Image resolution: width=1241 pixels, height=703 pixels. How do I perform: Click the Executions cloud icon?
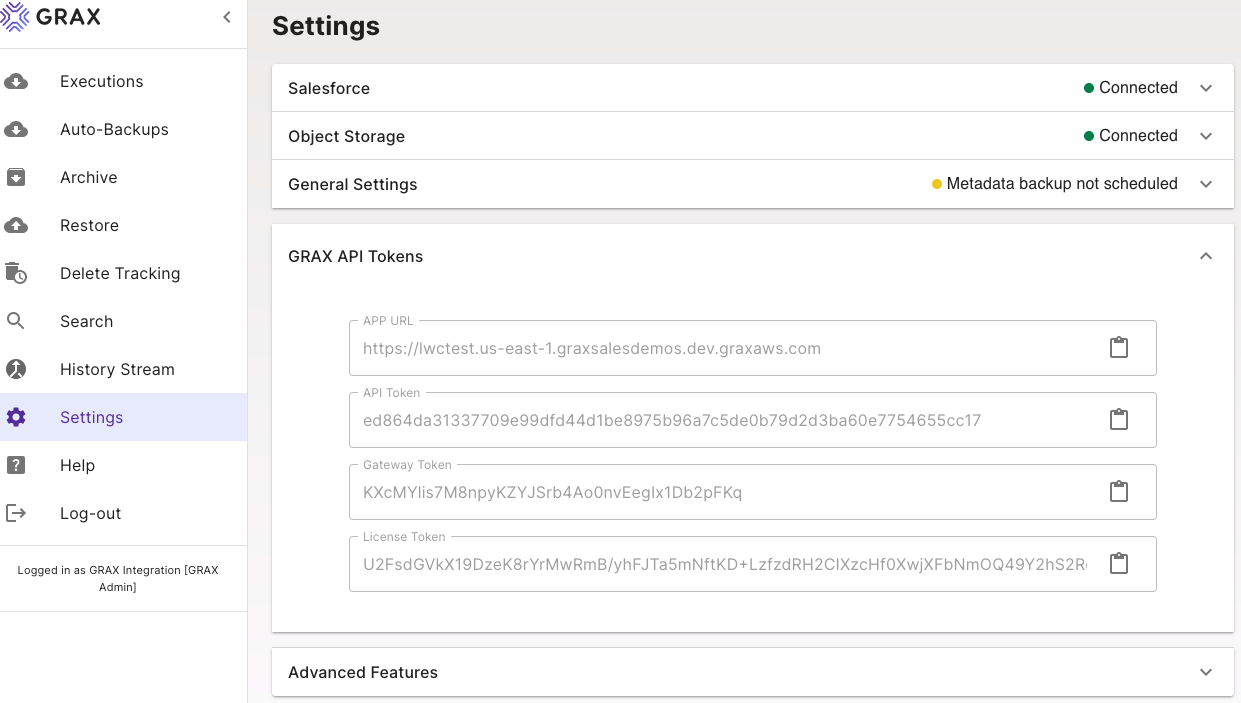(16, 81)
